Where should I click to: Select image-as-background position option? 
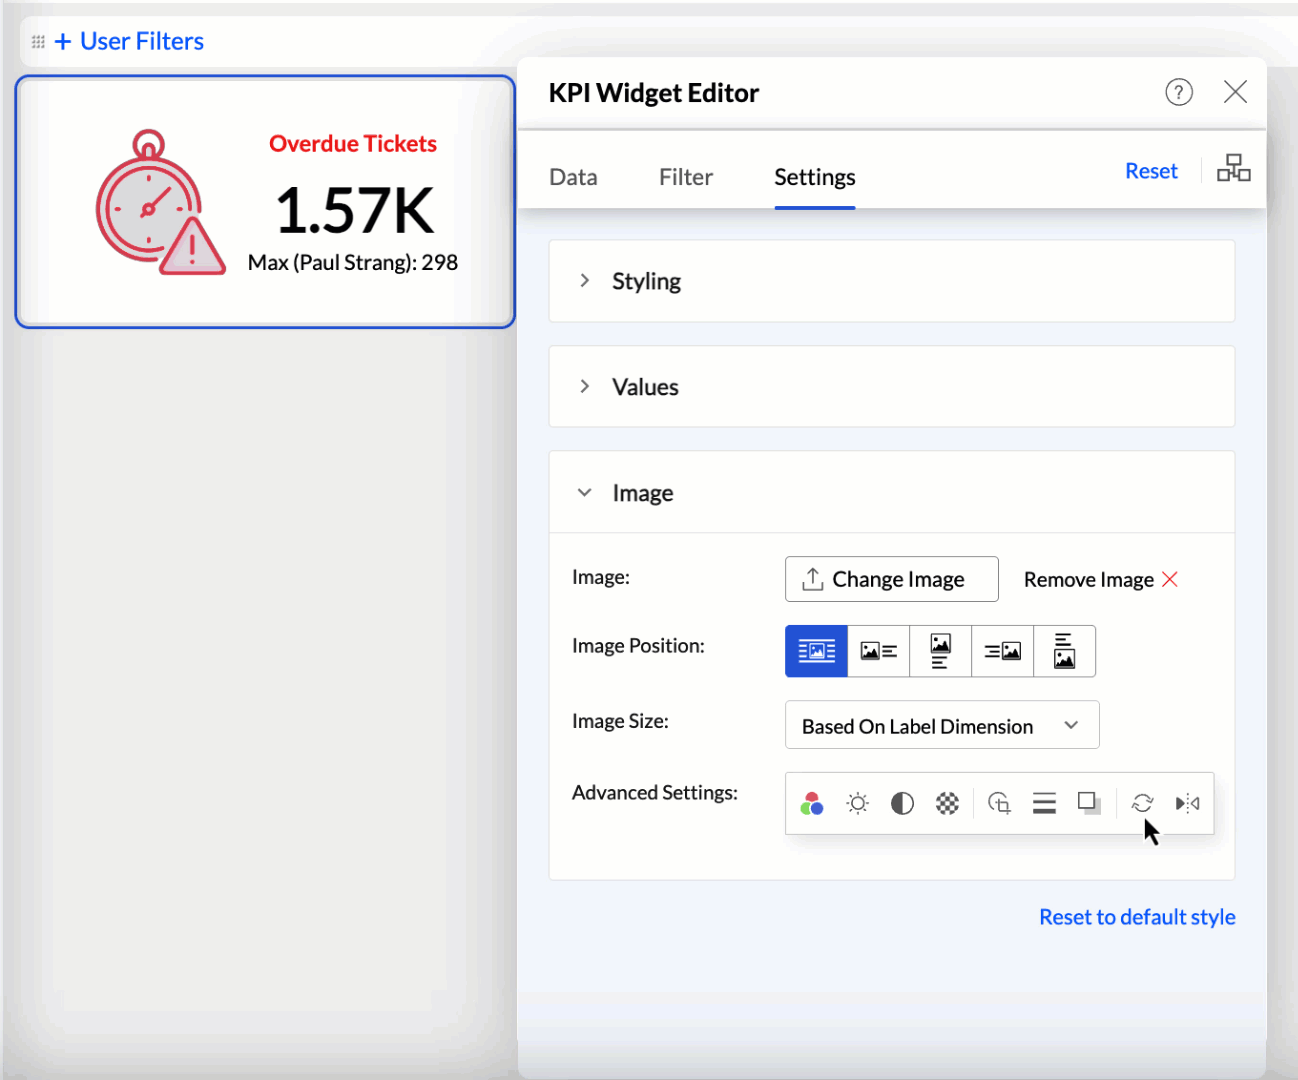(816, 651)
